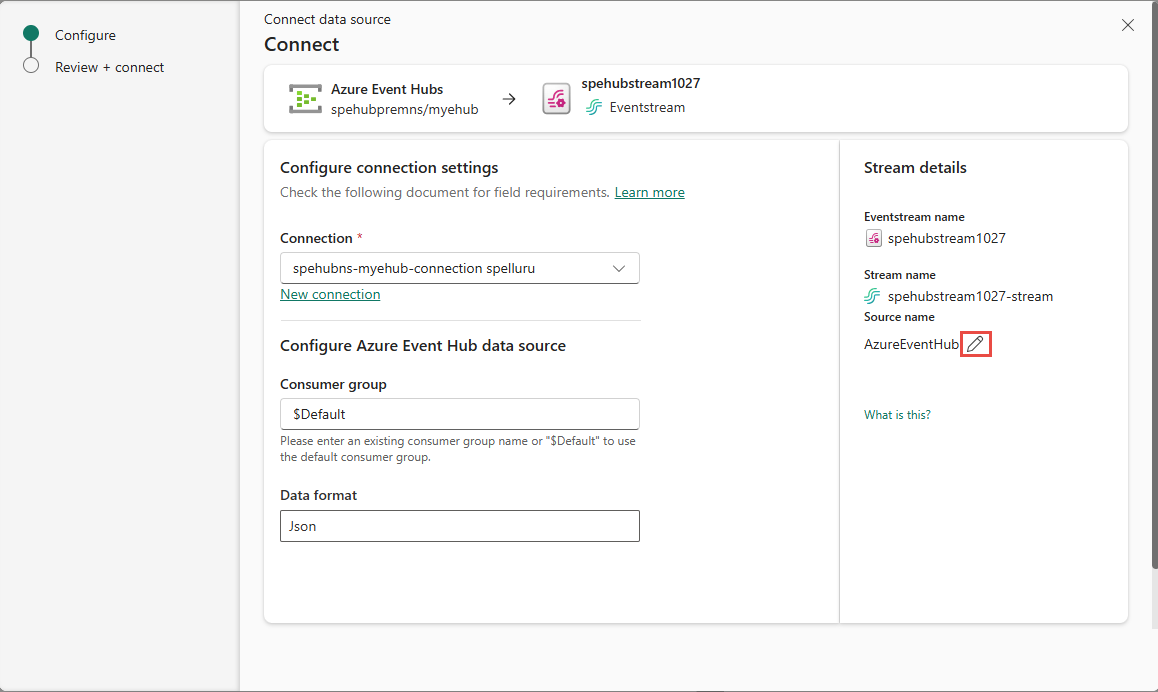This screenshot has width=1158, height=692.
Task: Open the Learn more link
Action: [649, 192]
